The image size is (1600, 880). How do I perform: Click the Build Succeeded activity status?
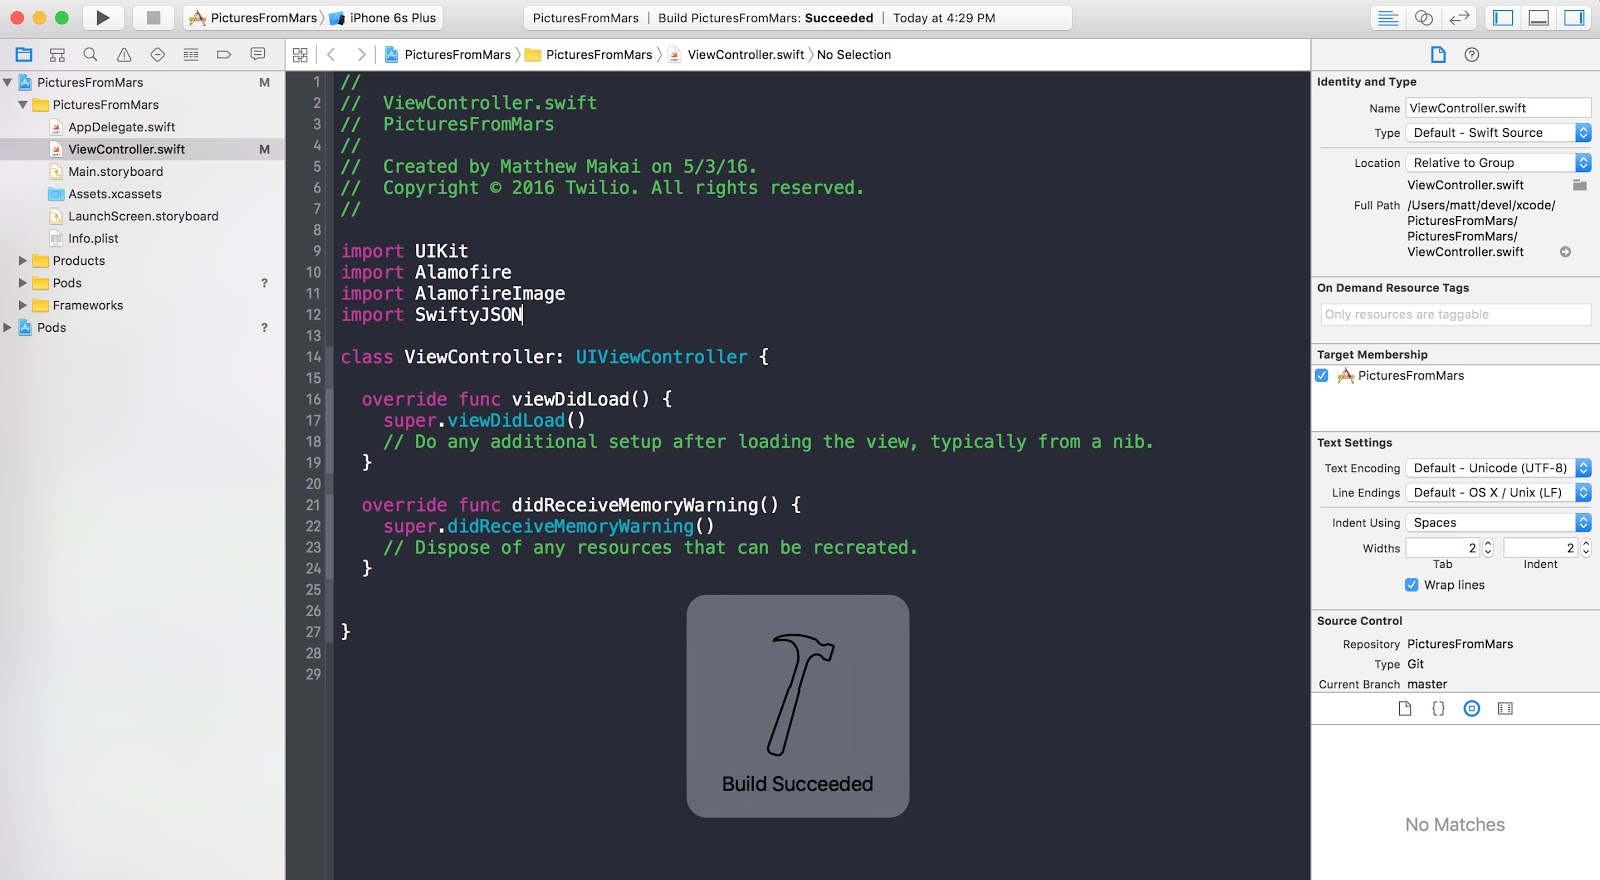click(x=797, y=18)
